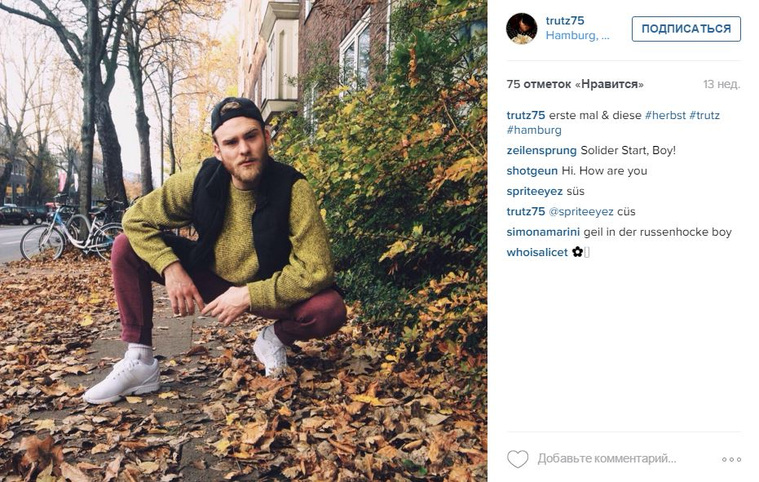Visit whoisalicet's profile
Image resolution: width=759 pixels, height=482 pixels.
(537, 252)
